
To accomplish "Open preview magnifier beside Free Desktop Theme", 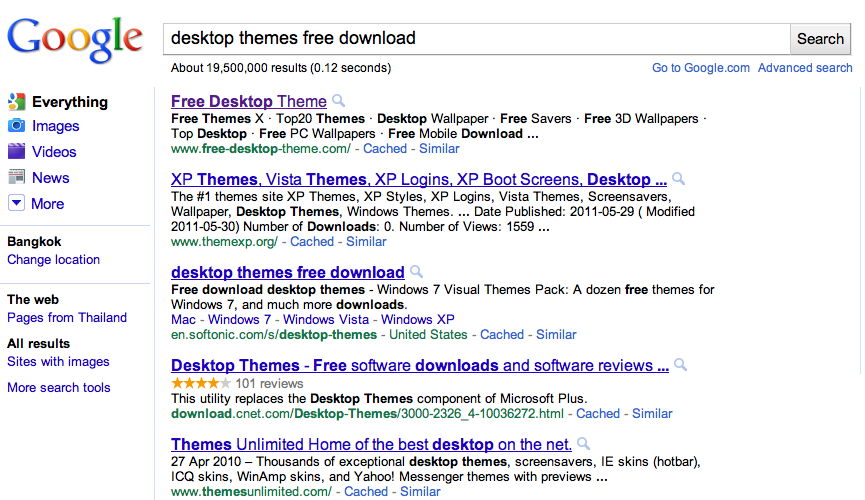I will pyautogui.click(x=339, y=100).
